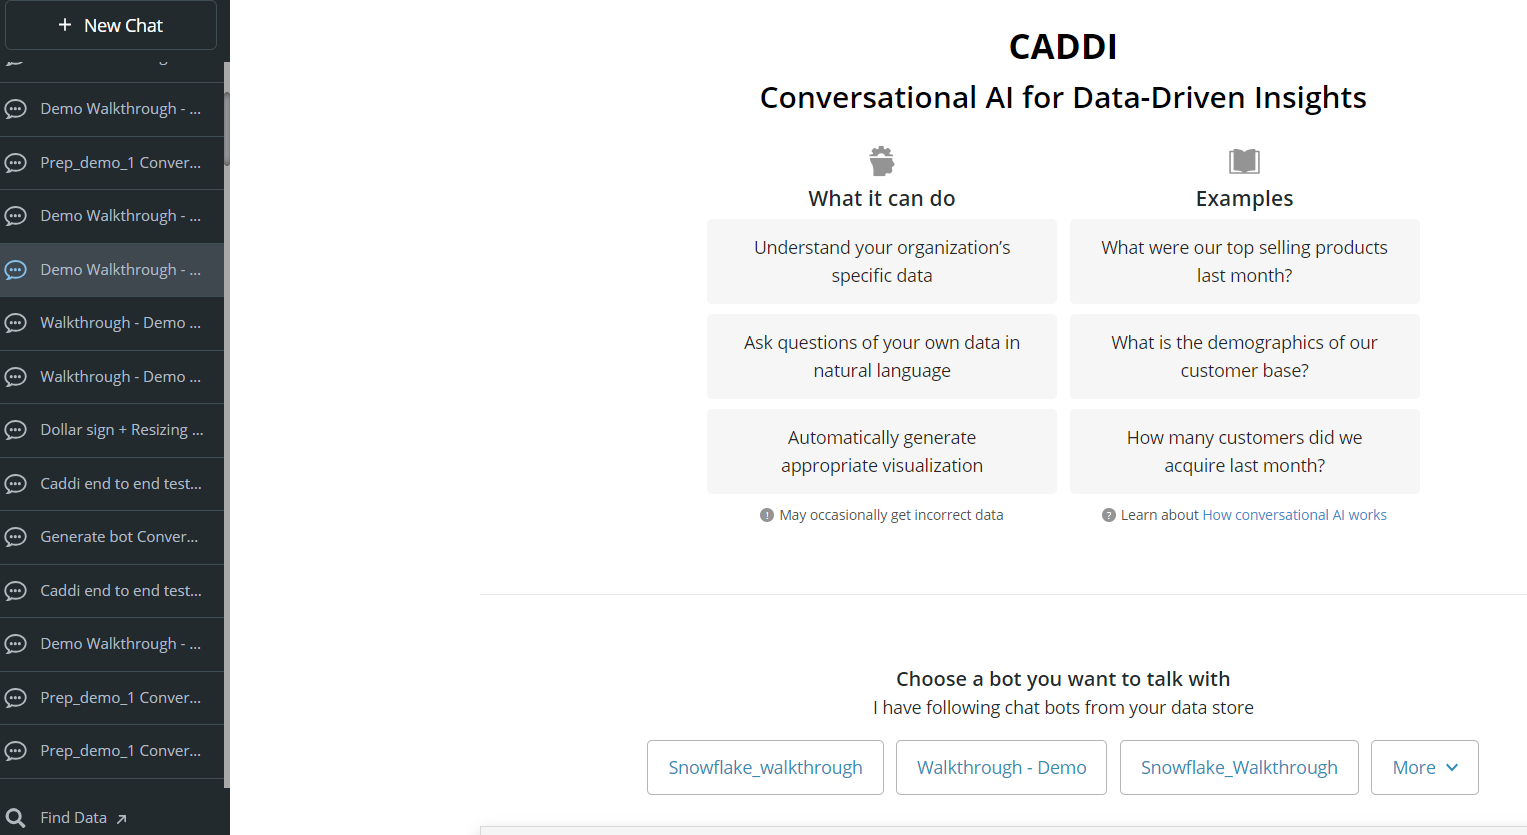Click the chat bubble icon beside Dollar sign + Resizing
The height and width of the screenshot is (835, 1527).
15,430
